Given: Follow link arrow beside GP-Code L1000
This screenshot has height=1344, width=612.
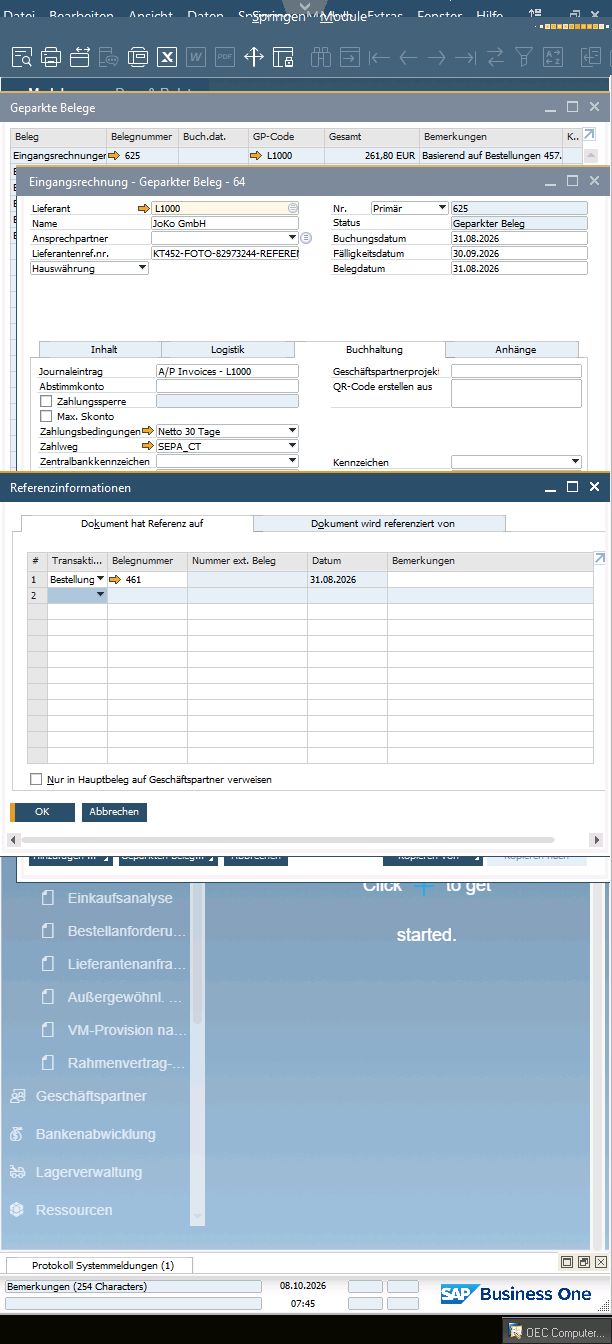Looking at the screenshot, I should [x=257, y=156].
